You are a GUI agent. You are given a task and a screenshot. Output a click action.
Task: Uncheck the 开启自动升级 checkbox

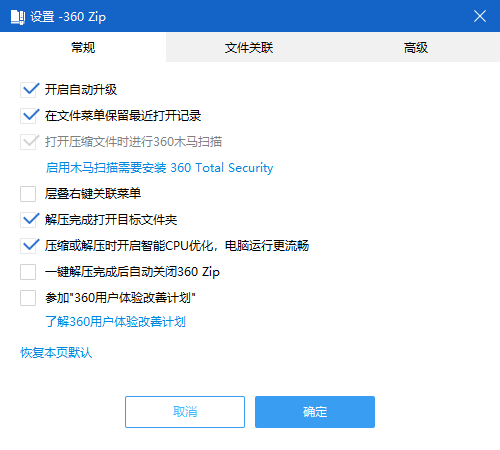pos(28,90)
